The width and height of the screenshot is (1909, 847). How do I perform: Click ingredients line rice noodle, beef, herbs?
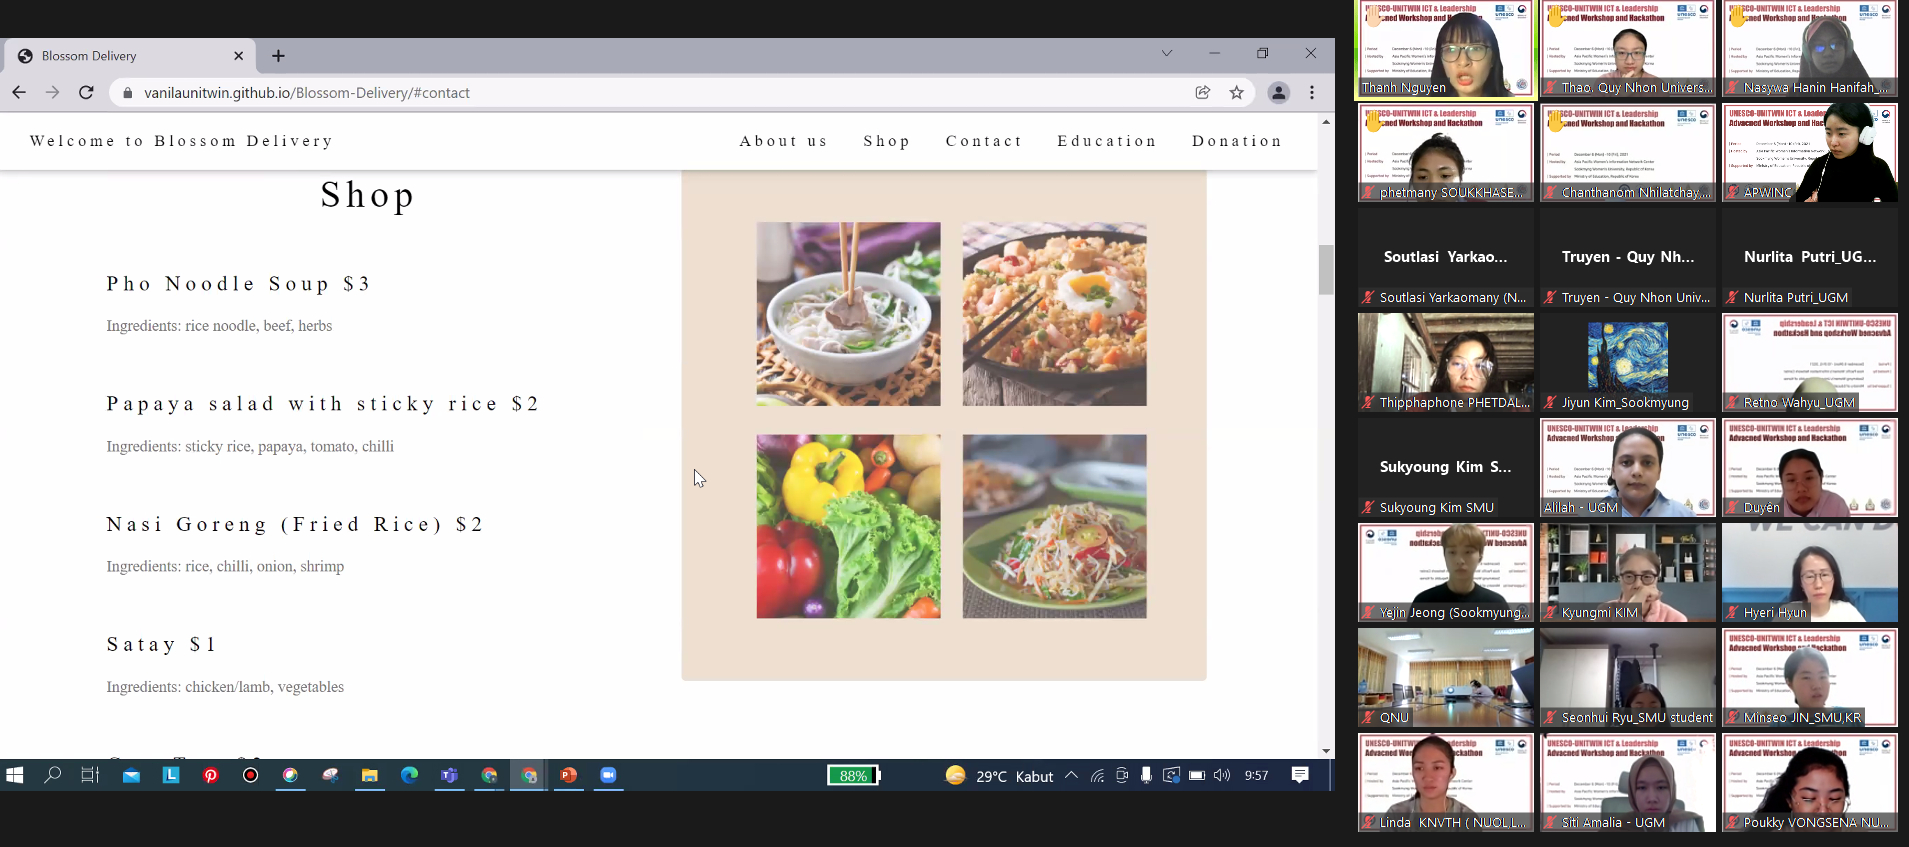point(219,326)
